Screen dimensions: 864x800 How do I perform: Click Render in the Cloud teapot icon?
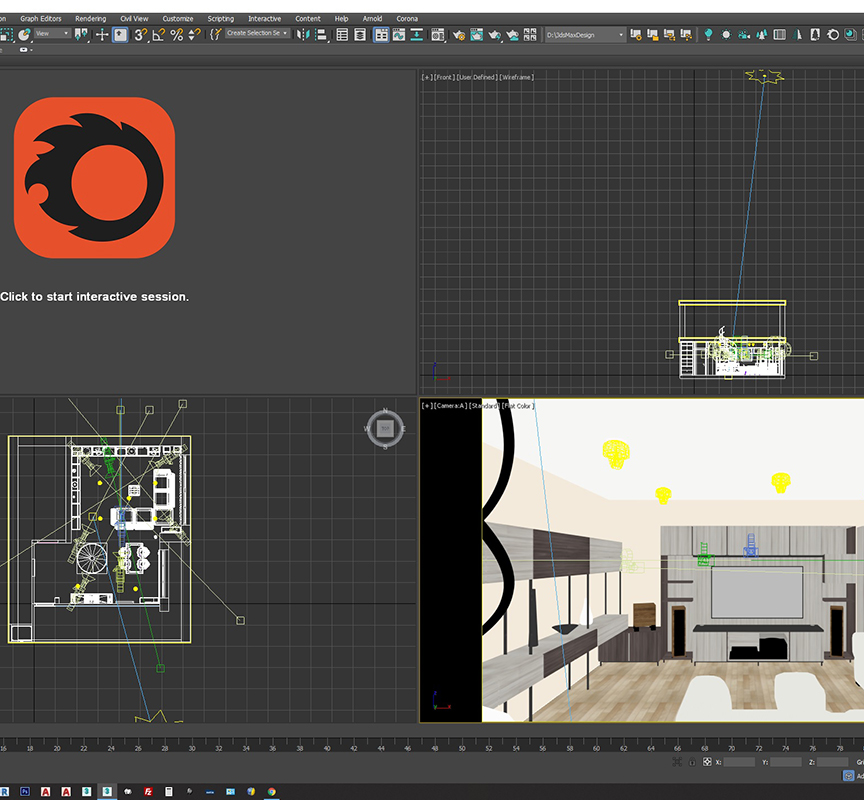(x=512, y=35)
